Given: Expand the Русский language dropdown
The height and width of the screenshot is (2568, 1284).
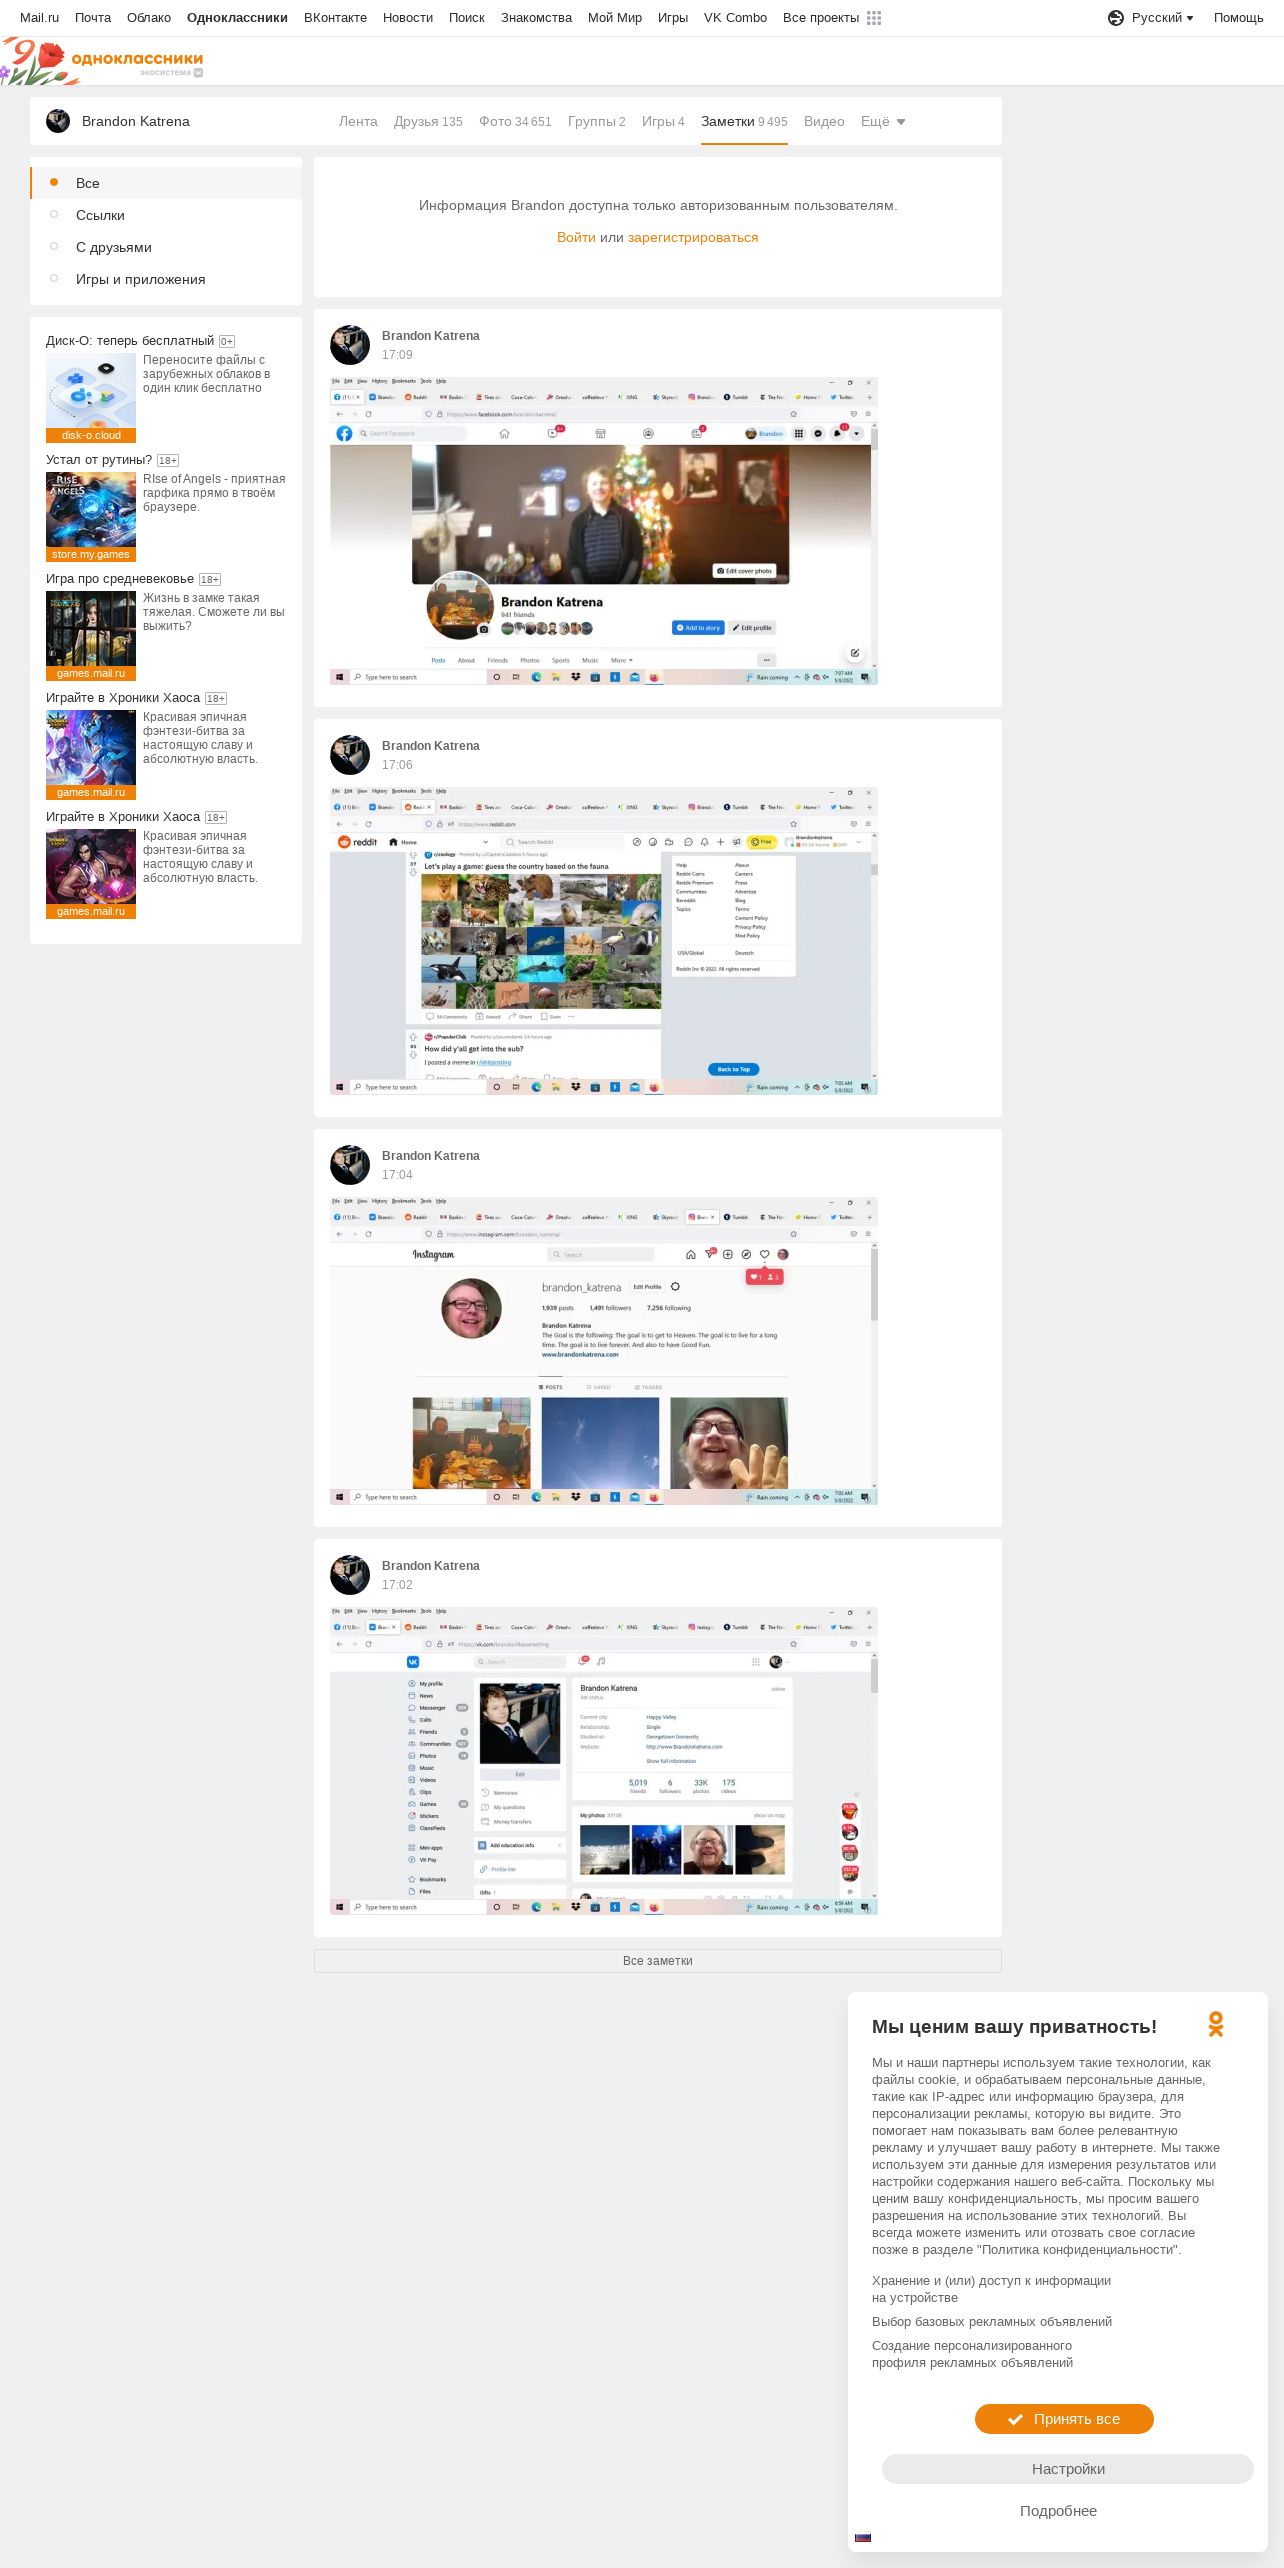Looking at the screenshot, I should [x=1162, y=18].
